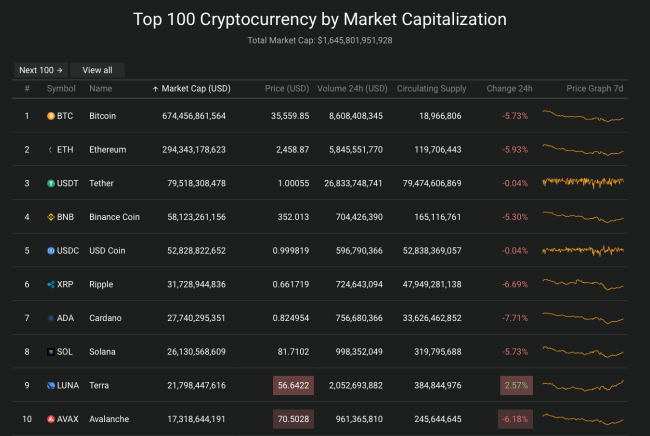Click the Binance Coin icon

point(51,217)
